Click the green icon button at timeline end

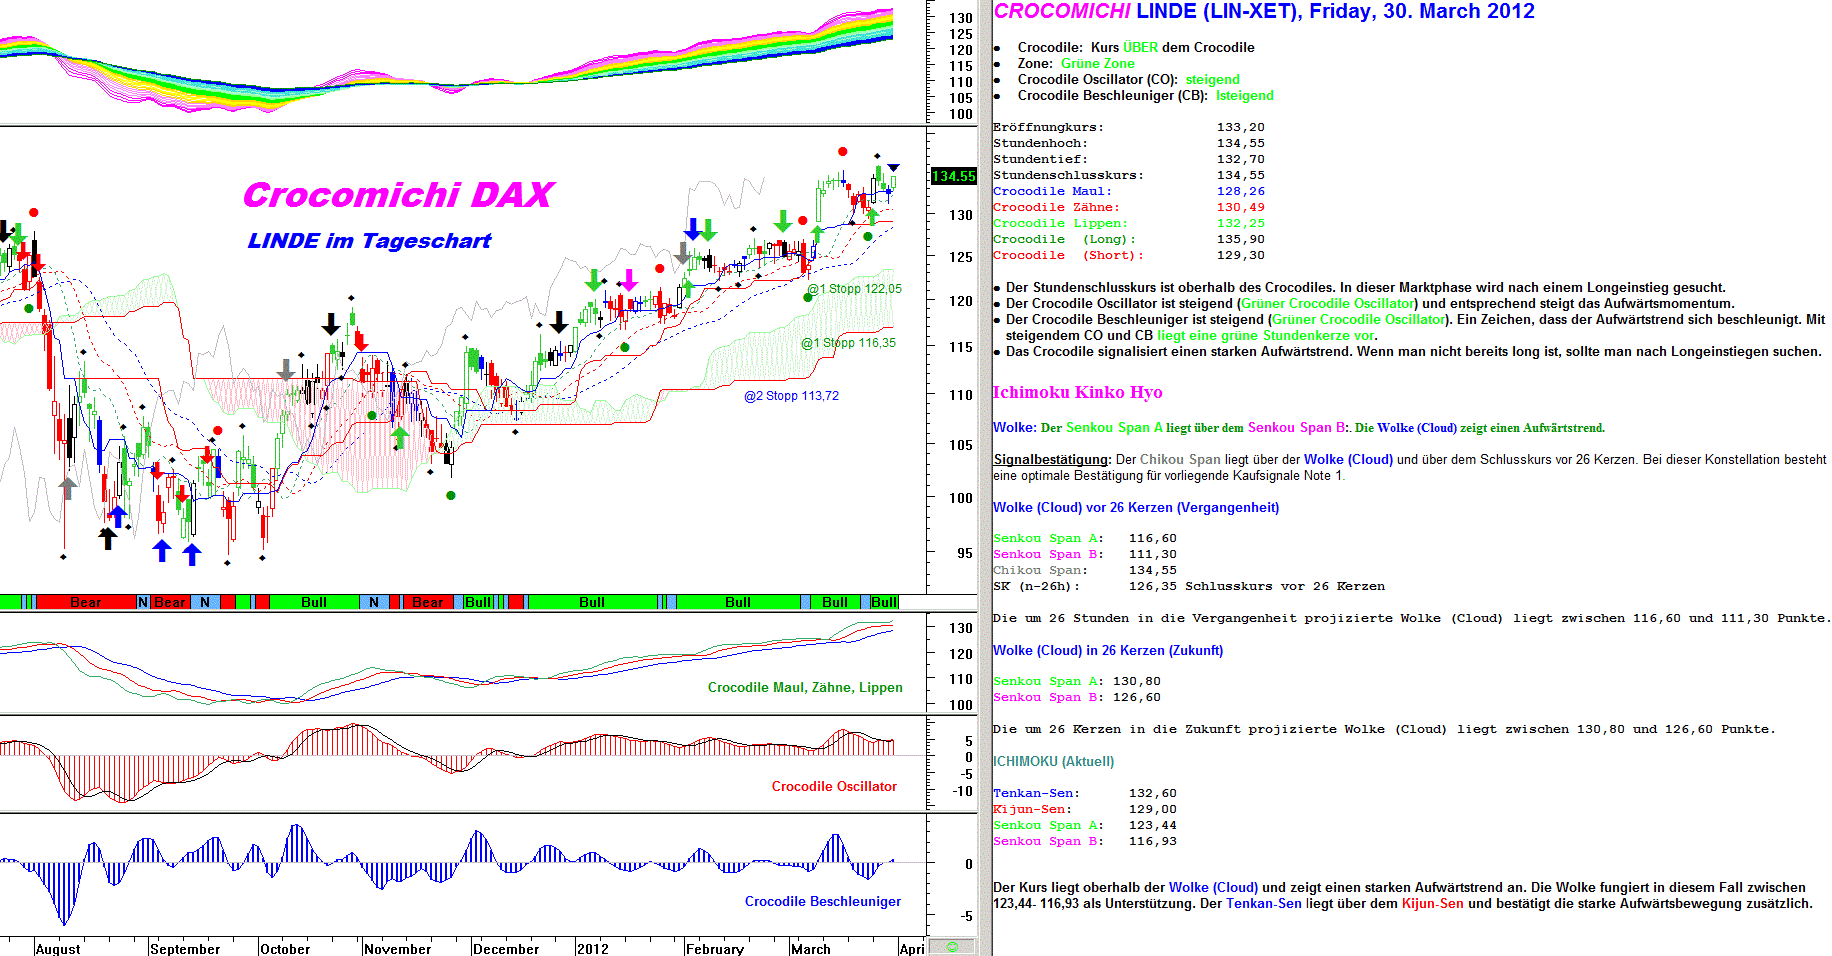click(952, 946)
